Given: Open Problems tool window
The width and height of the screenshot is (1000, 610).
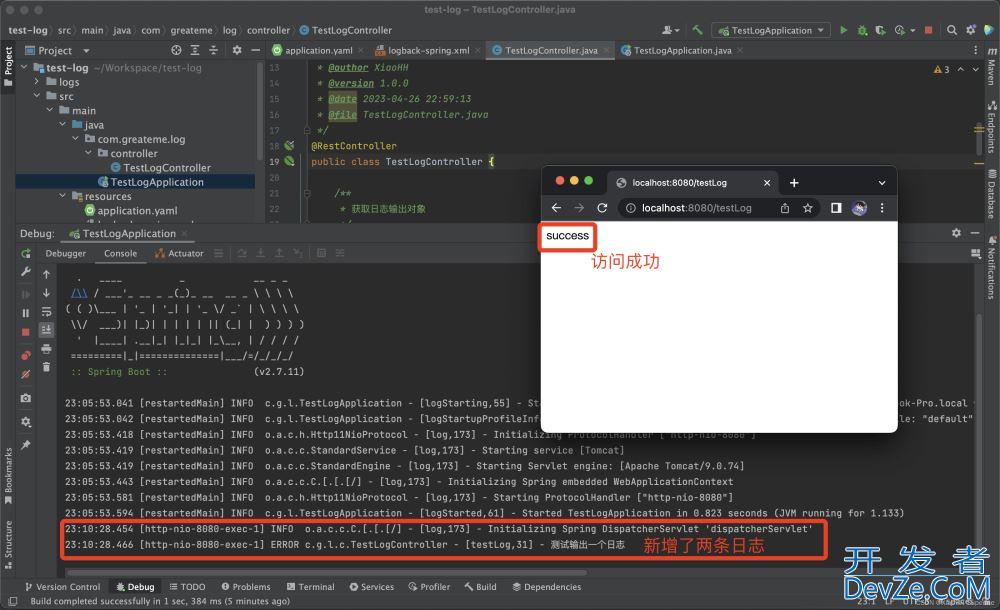Looking at the screenshot, I should click(x=246, y=587).
